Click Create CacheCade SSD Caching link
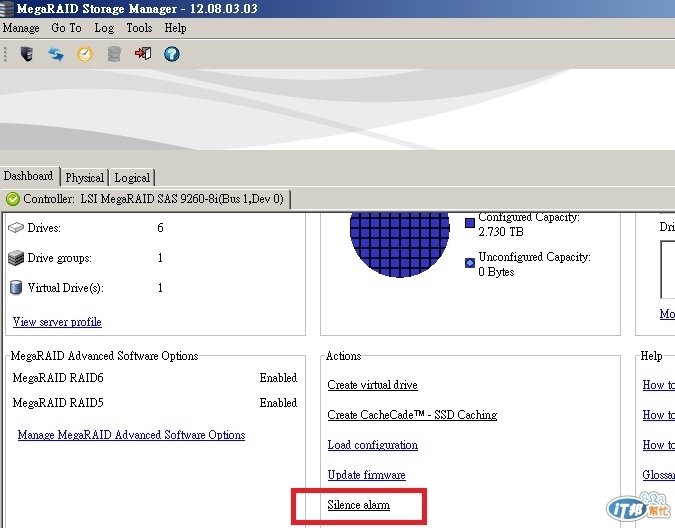This screenshot has width=675, height=528. [412, 415]
